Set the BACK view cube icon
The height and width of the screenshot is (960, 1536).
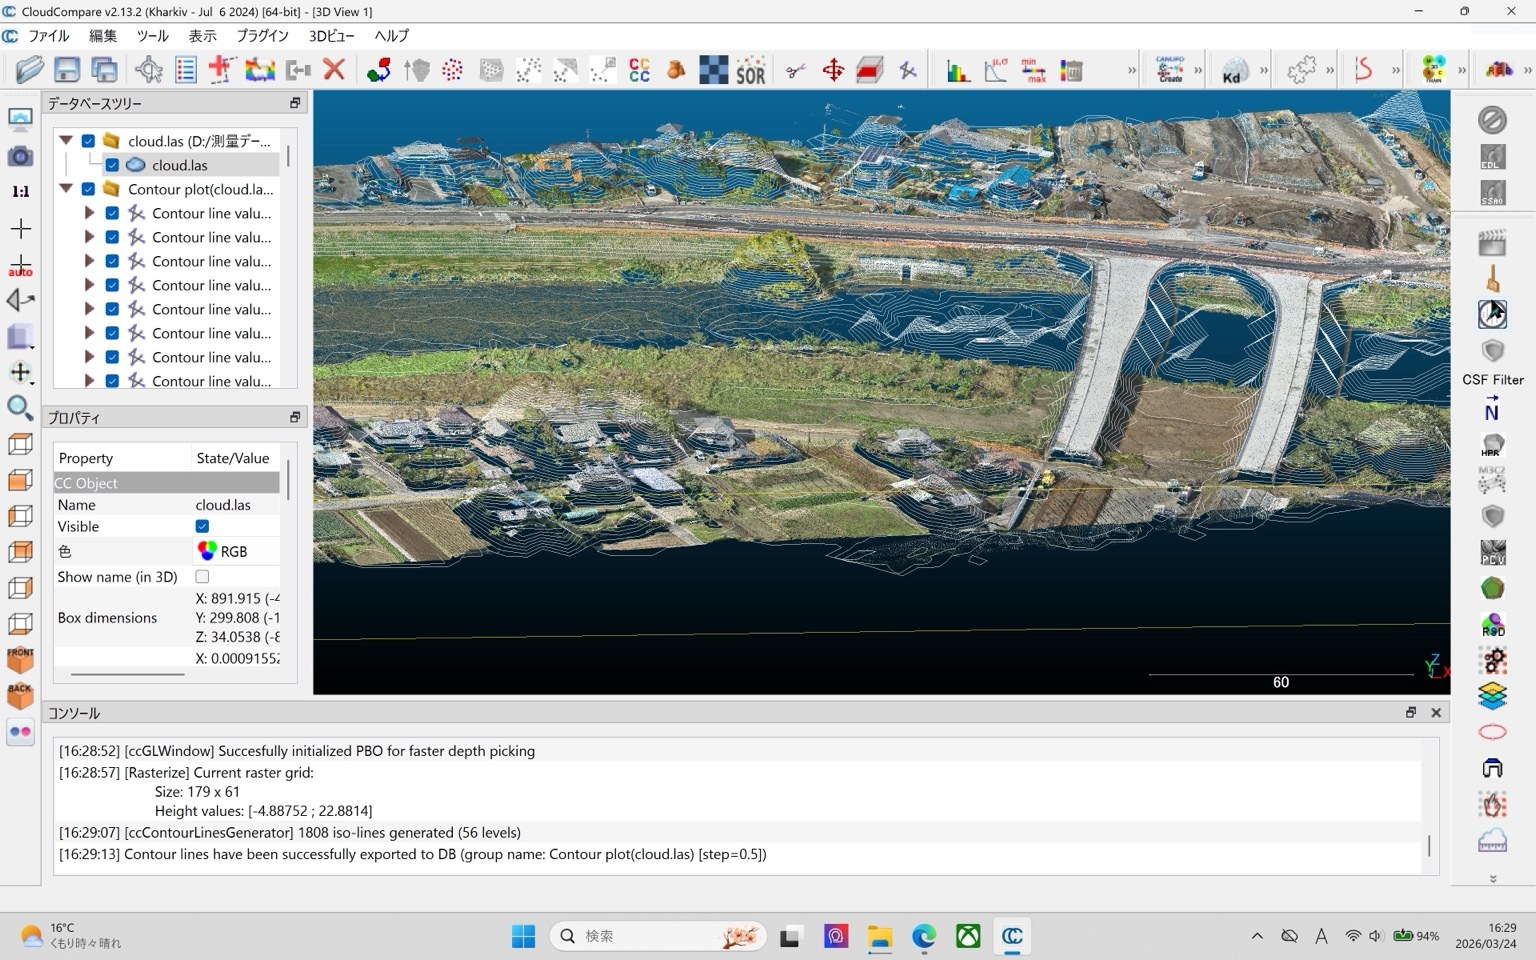click(20, 695)
